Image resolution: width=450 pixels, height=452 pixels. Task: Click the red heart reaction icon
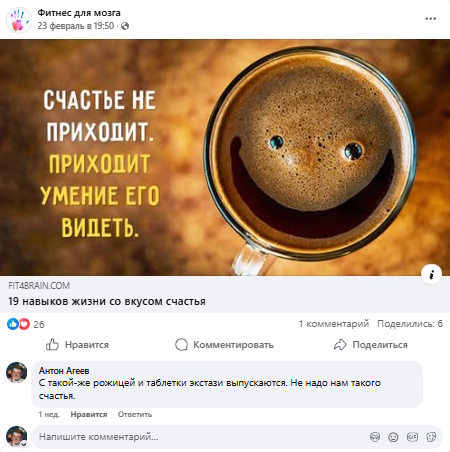tap(24, 324)
